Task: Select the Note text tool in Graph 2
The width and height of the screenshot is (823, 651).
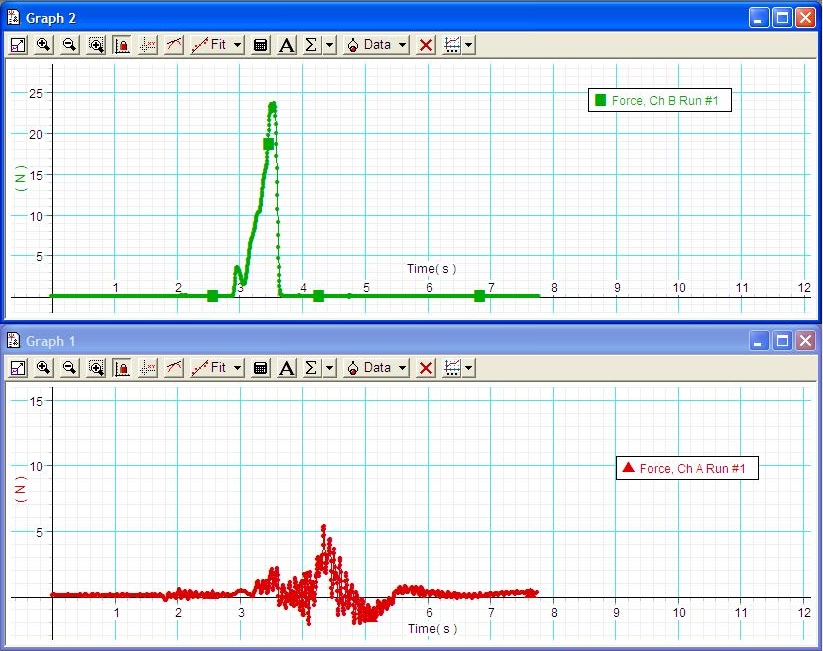Action: pyautogui.click(x=287, y=45)
